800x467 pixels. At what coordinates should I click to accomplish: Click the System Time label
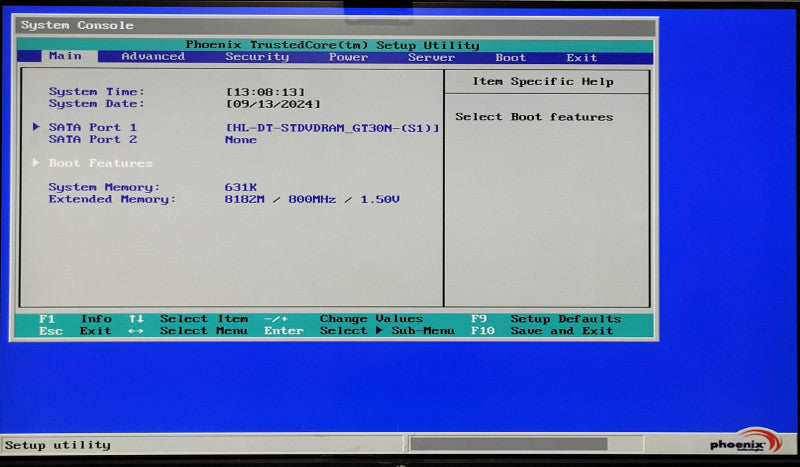point(97,91)
